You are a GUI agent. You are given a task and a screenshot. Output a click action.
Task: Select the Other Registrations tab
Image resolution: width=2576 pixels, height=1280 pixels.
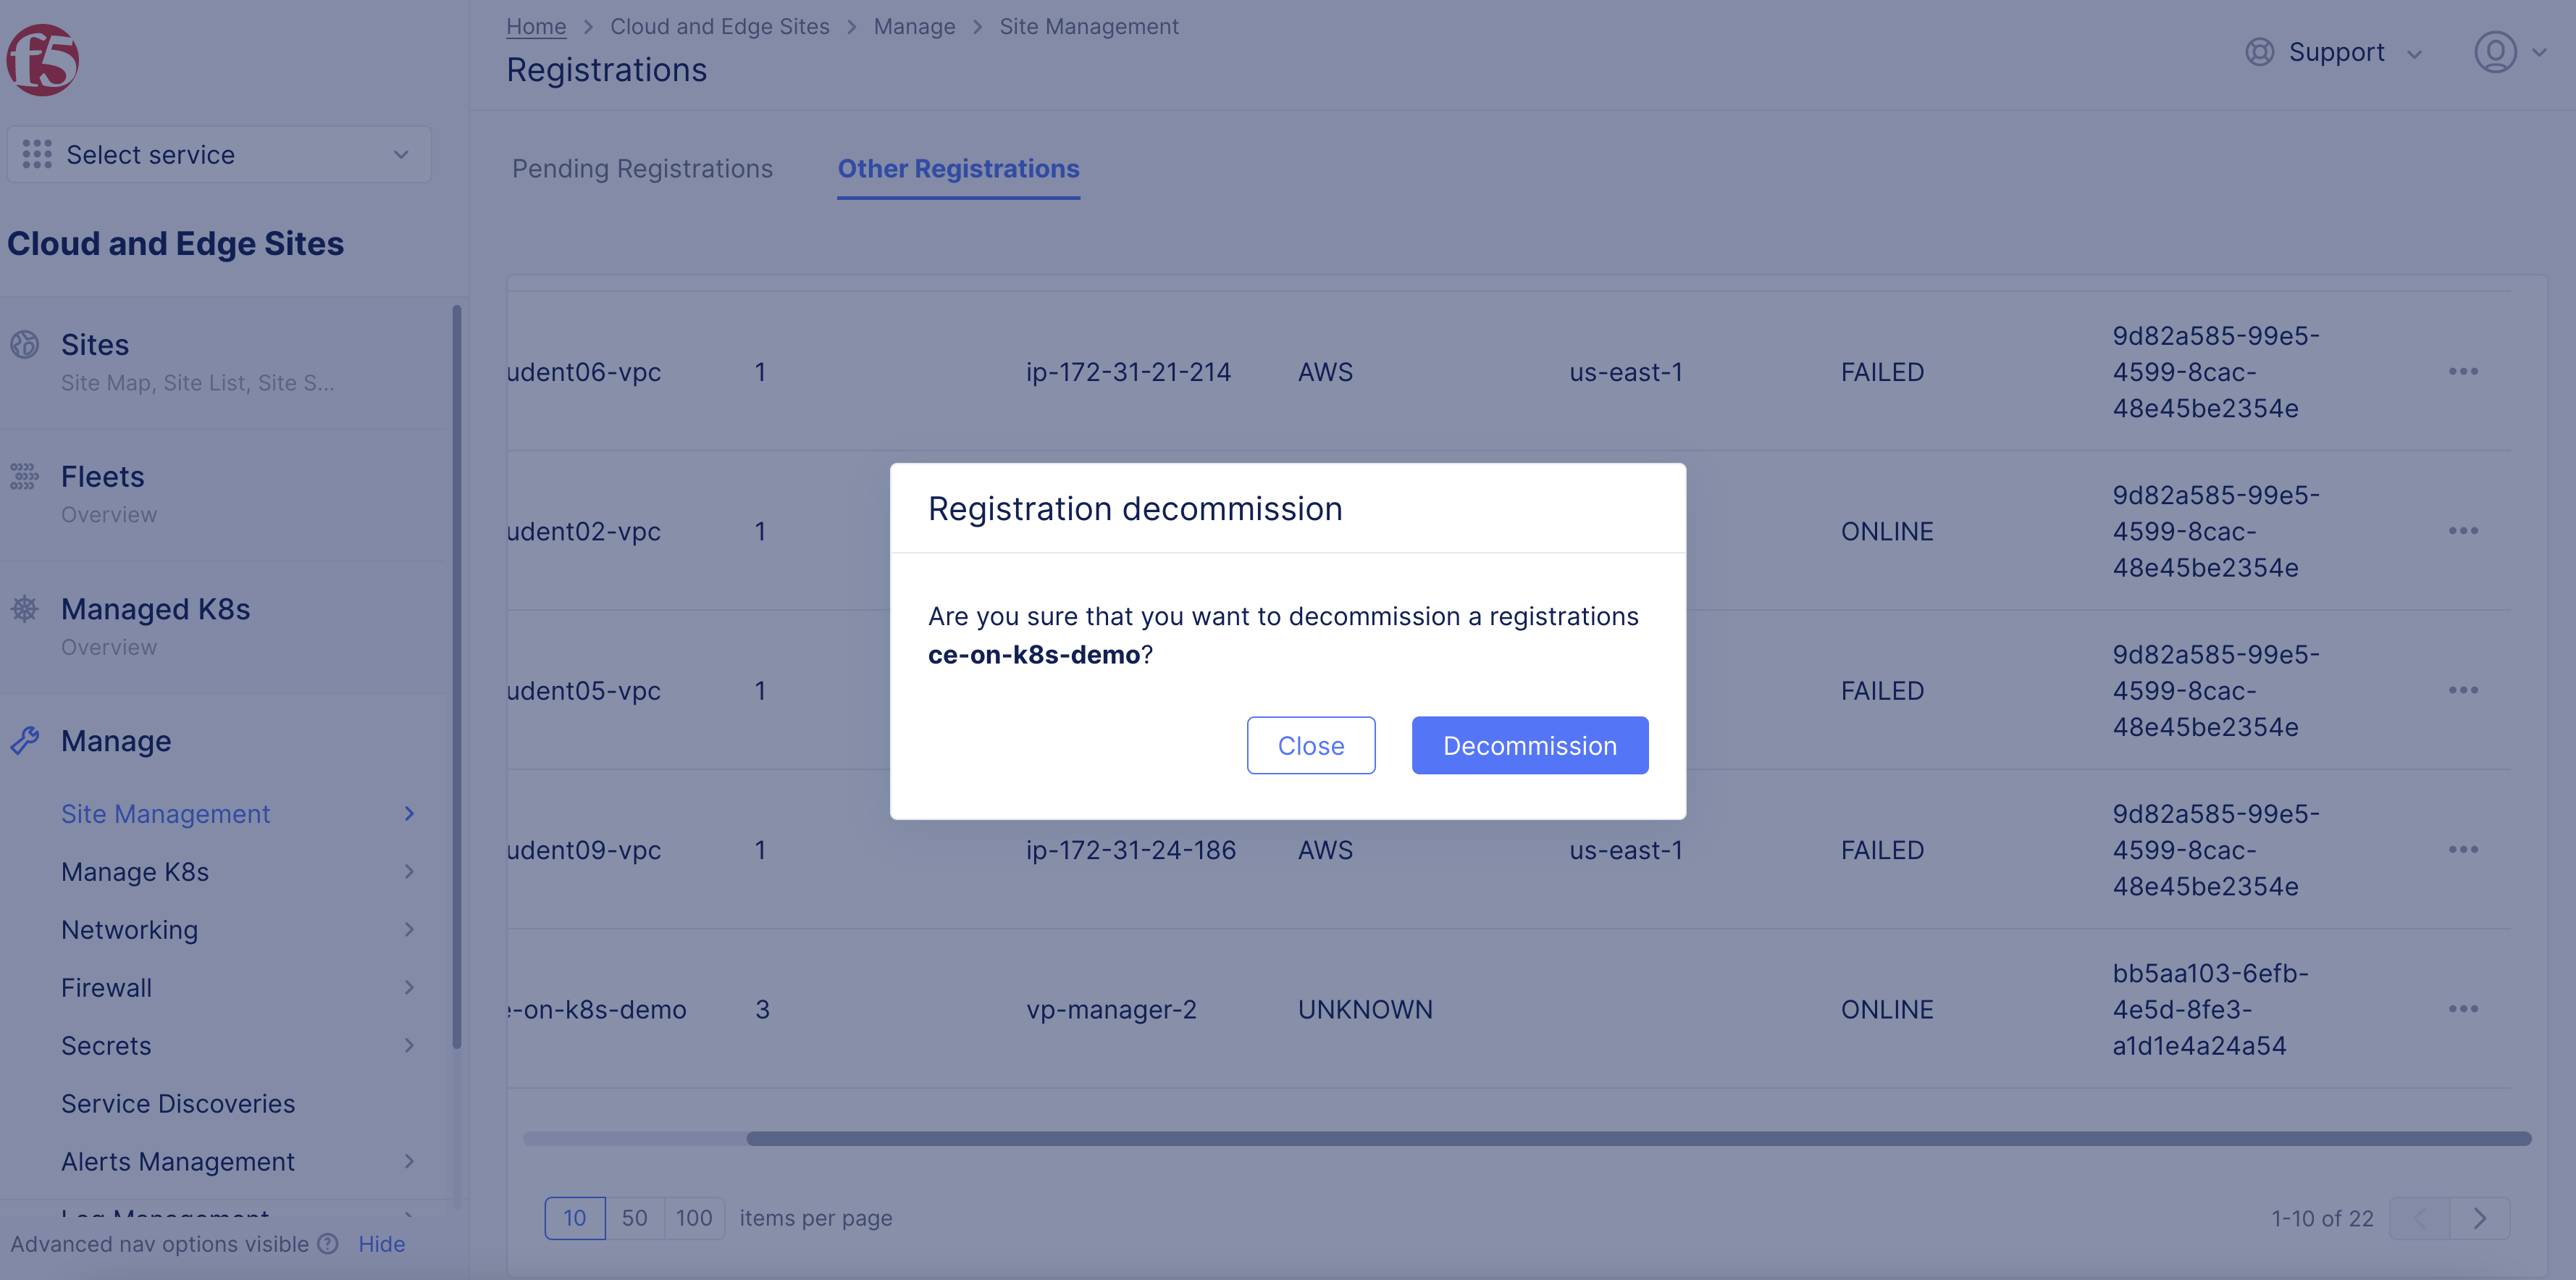tap(958, 169)
